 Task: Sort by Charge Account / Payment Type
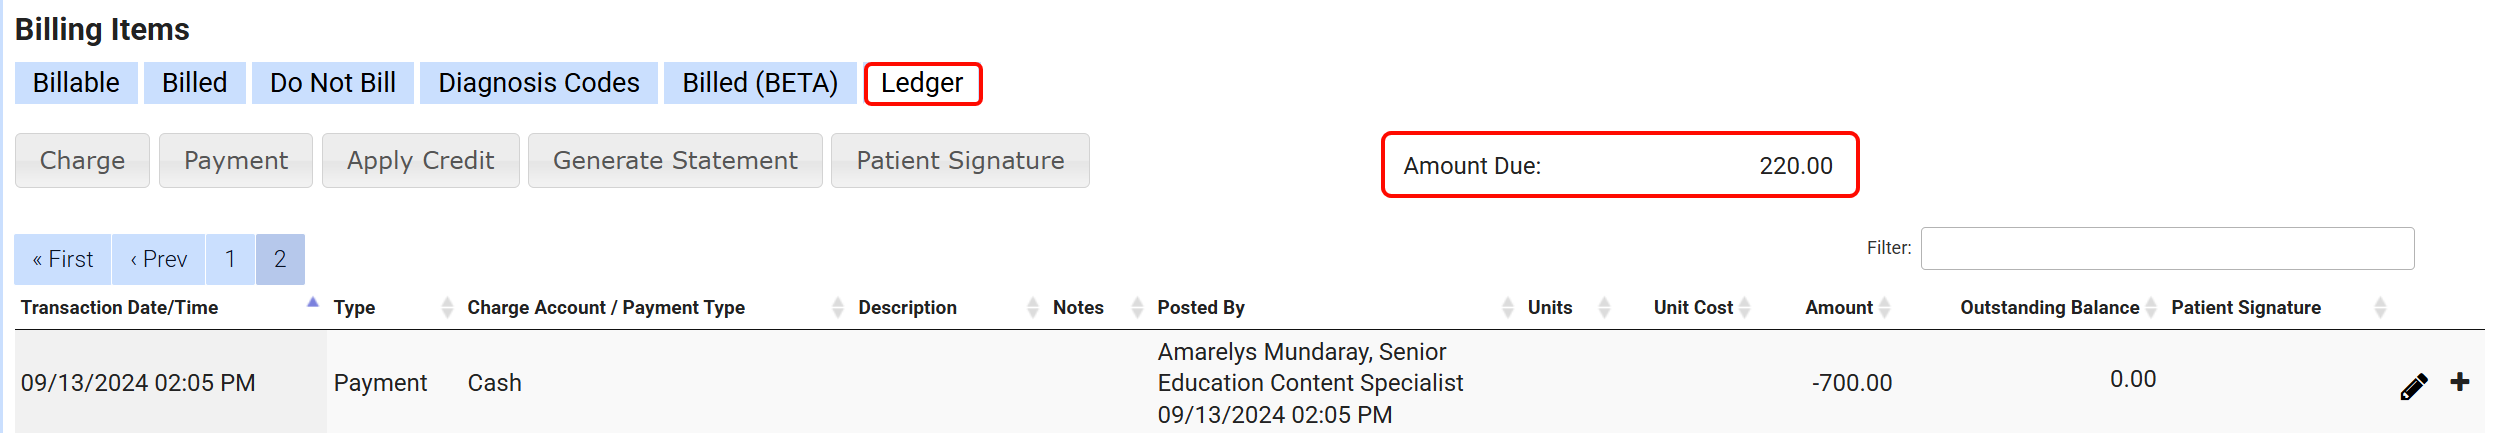tap(837, 308)
